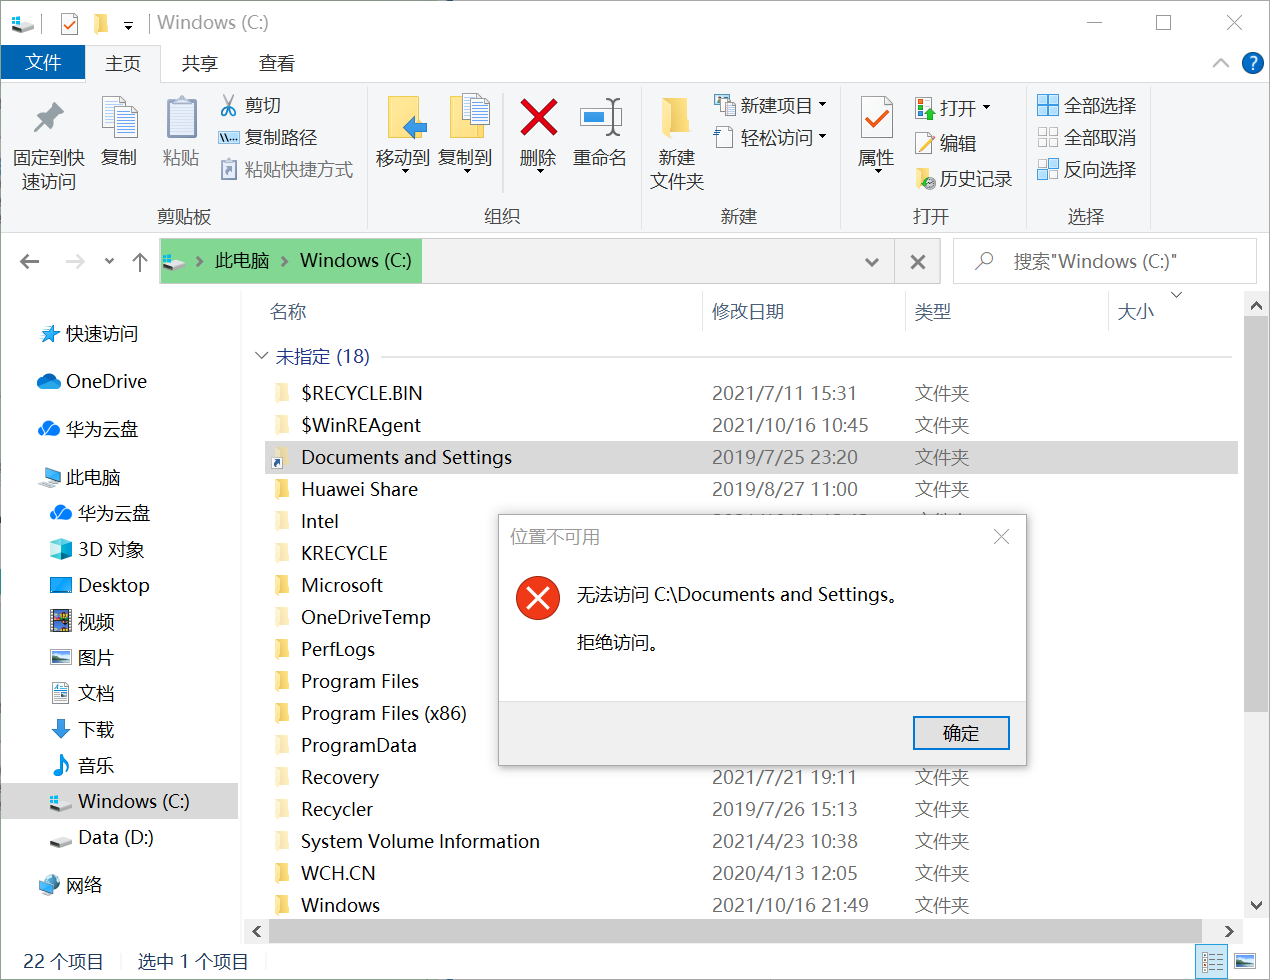
Task: Click Copy path (复制路径)
Action: [268, 137]
